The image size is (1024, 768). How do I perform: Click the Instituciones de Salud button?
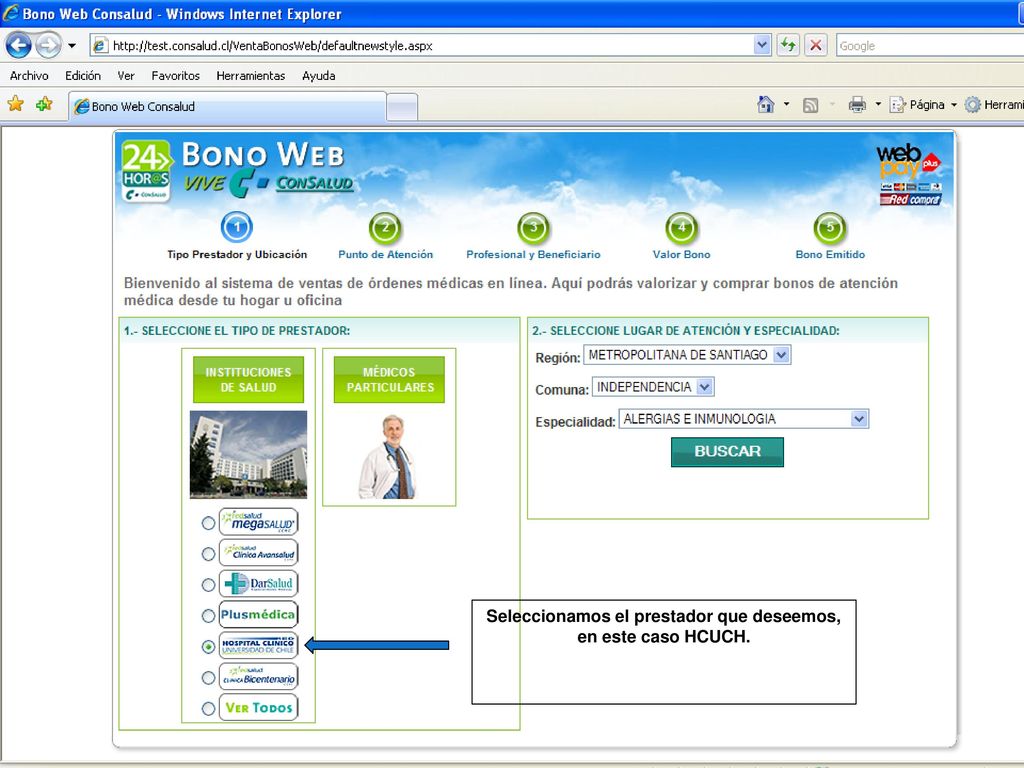tap(248, 379)
